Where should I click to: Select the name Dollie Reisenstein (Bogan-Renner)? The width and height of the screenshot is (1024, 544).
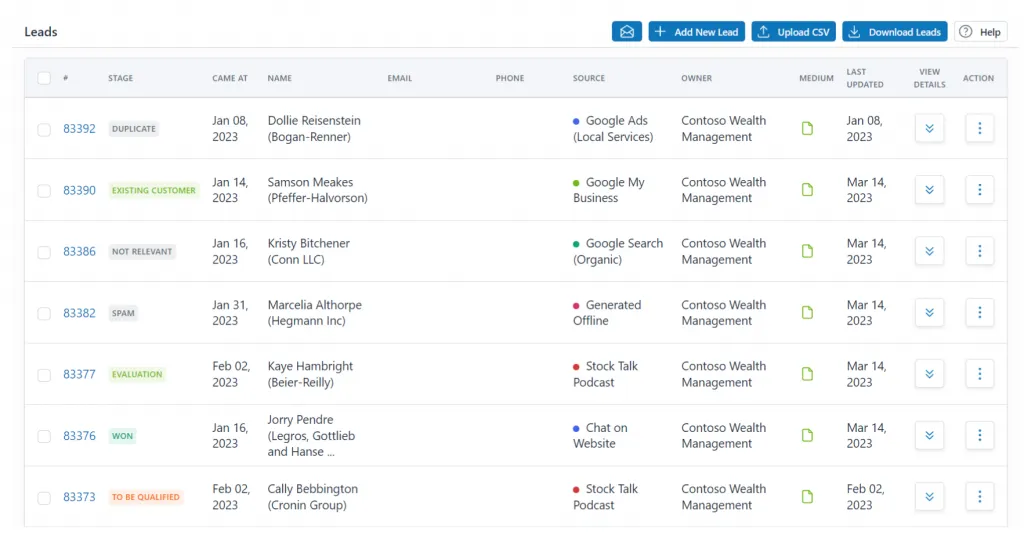tap(314, 129)
